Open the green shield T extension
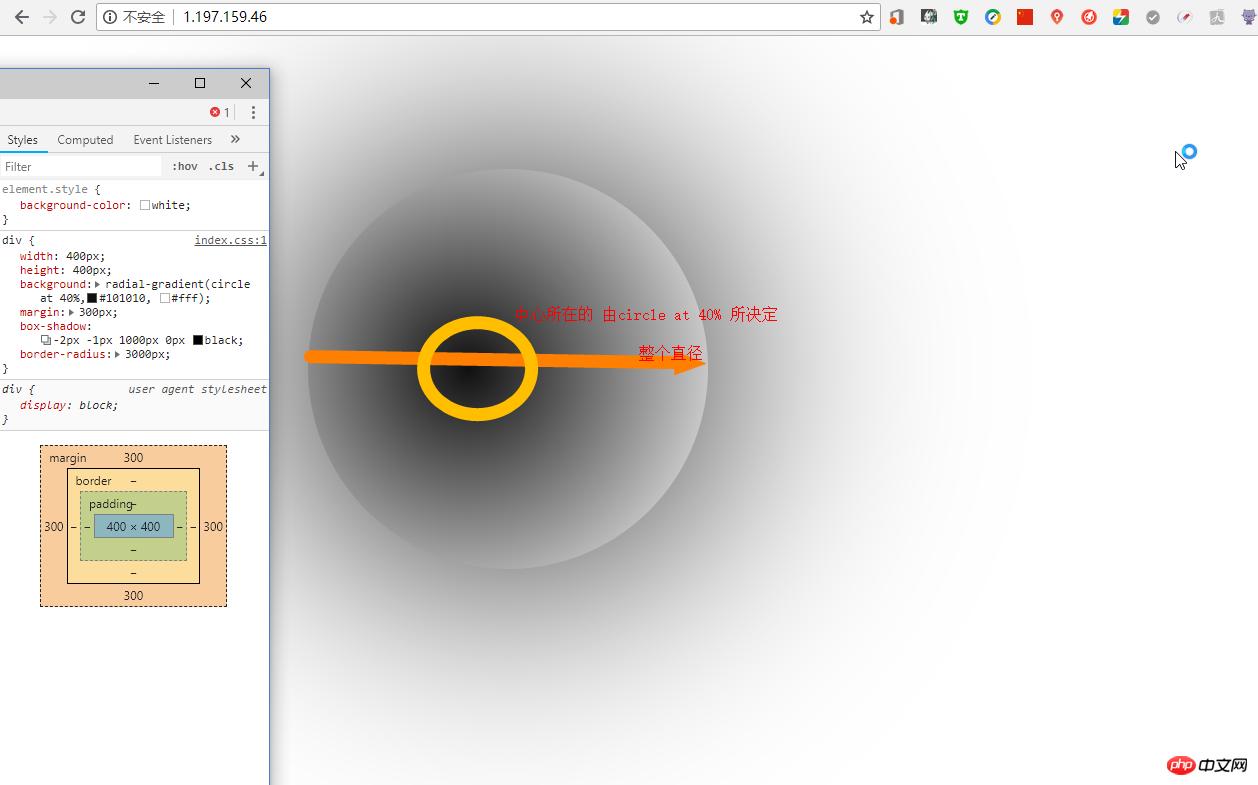This screenshot has width=1258, height=785. point(960,17)
